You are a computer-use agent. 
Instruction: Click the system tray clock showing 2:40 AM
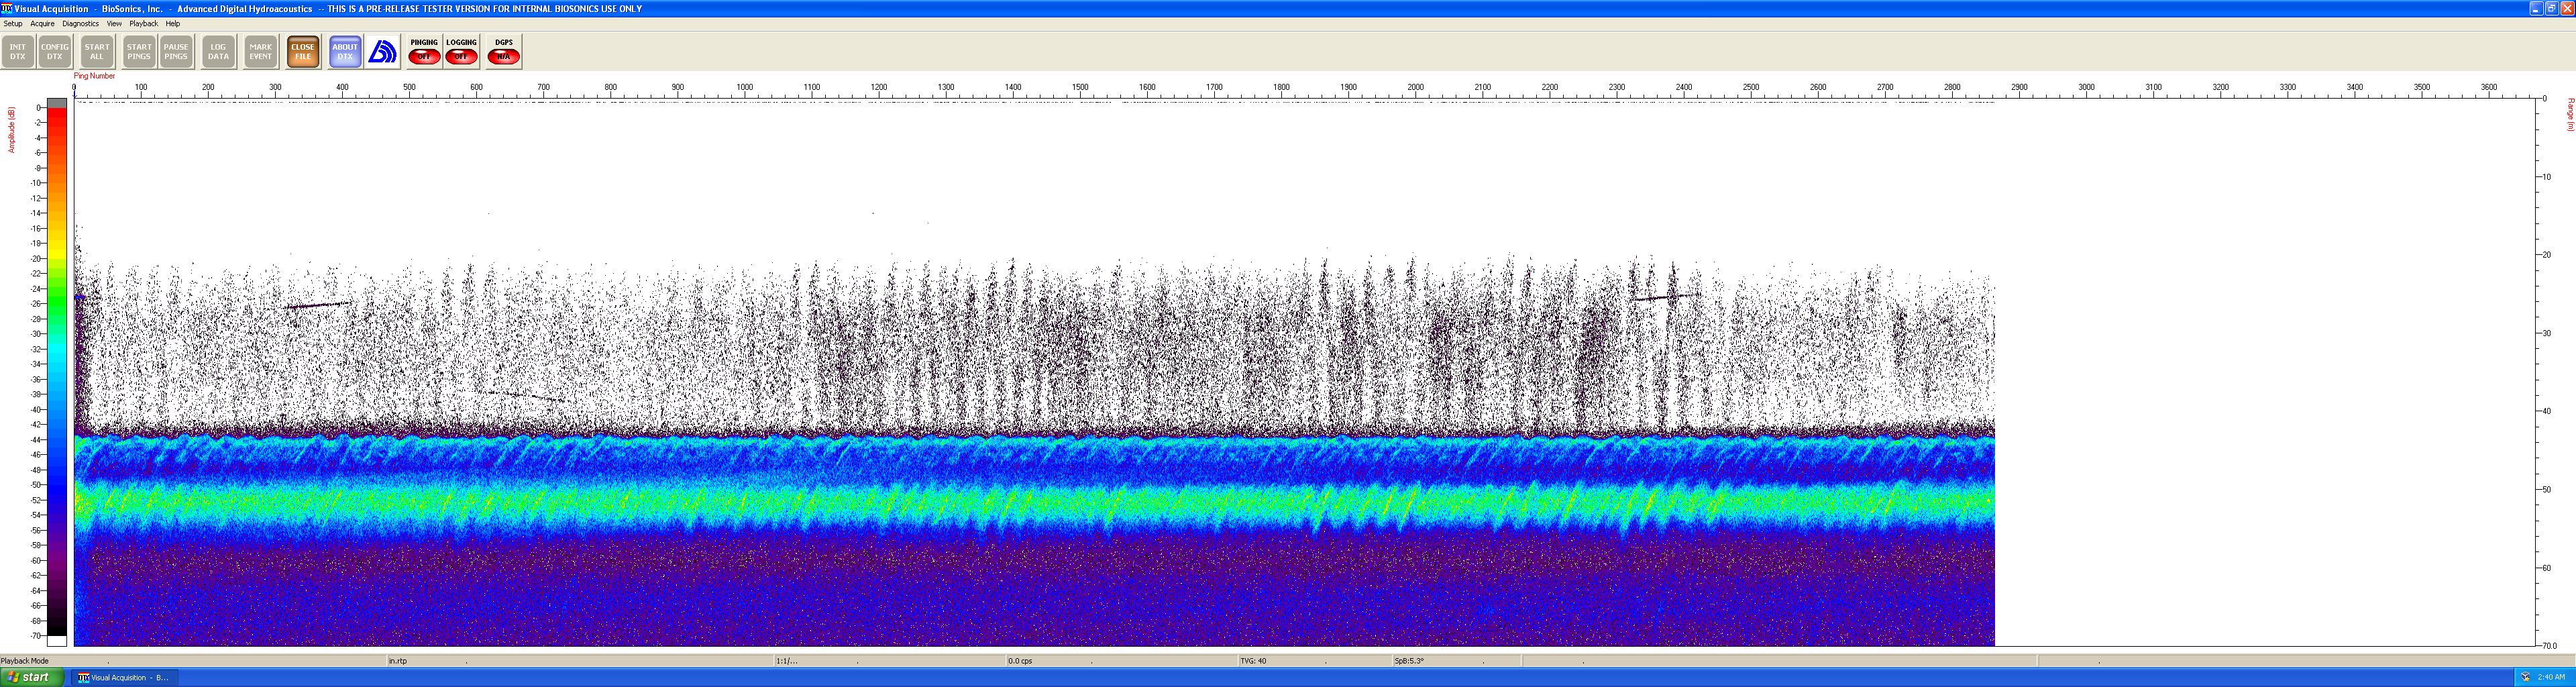point(2551,678)
